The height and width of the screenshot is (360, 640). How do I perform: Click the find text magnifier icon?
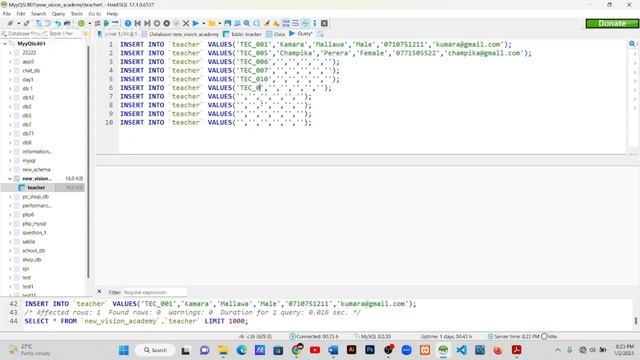247,23
